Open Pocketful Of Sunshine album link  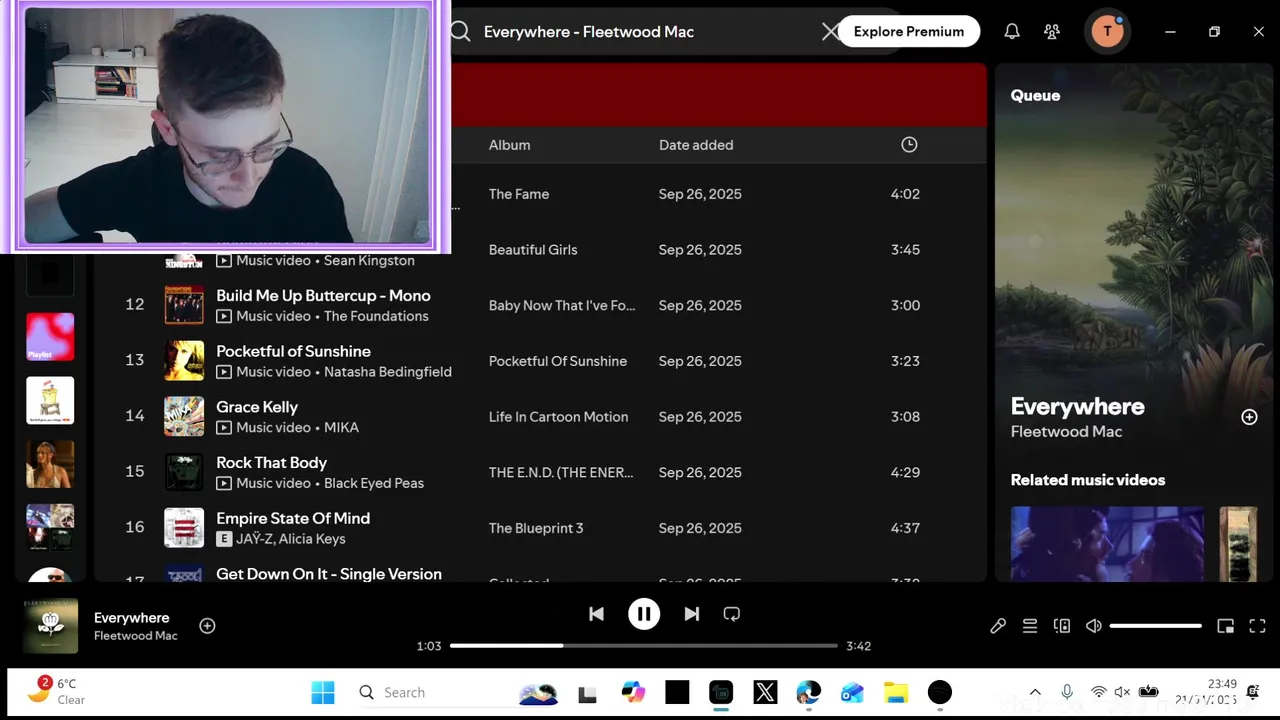557,361
